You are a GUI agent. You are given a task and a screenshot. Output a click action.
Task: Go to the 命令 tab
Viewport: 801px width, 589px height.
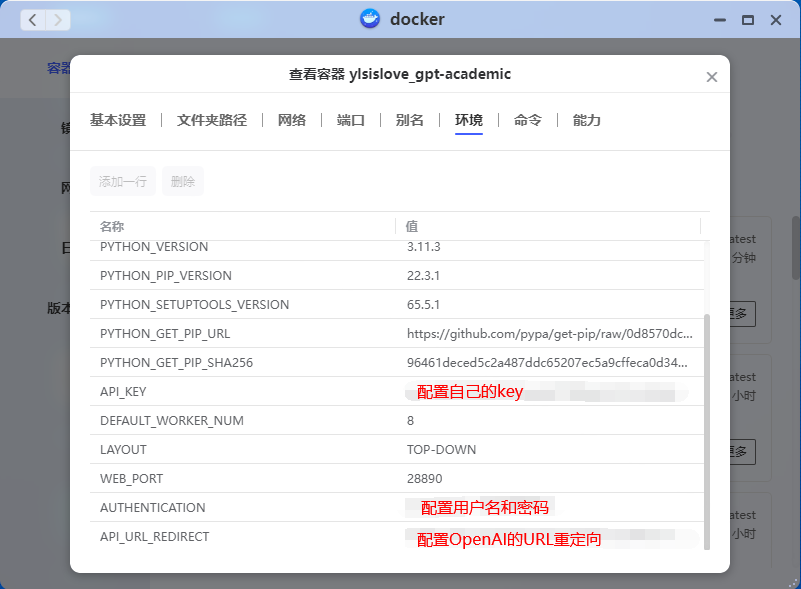(528, 120)
